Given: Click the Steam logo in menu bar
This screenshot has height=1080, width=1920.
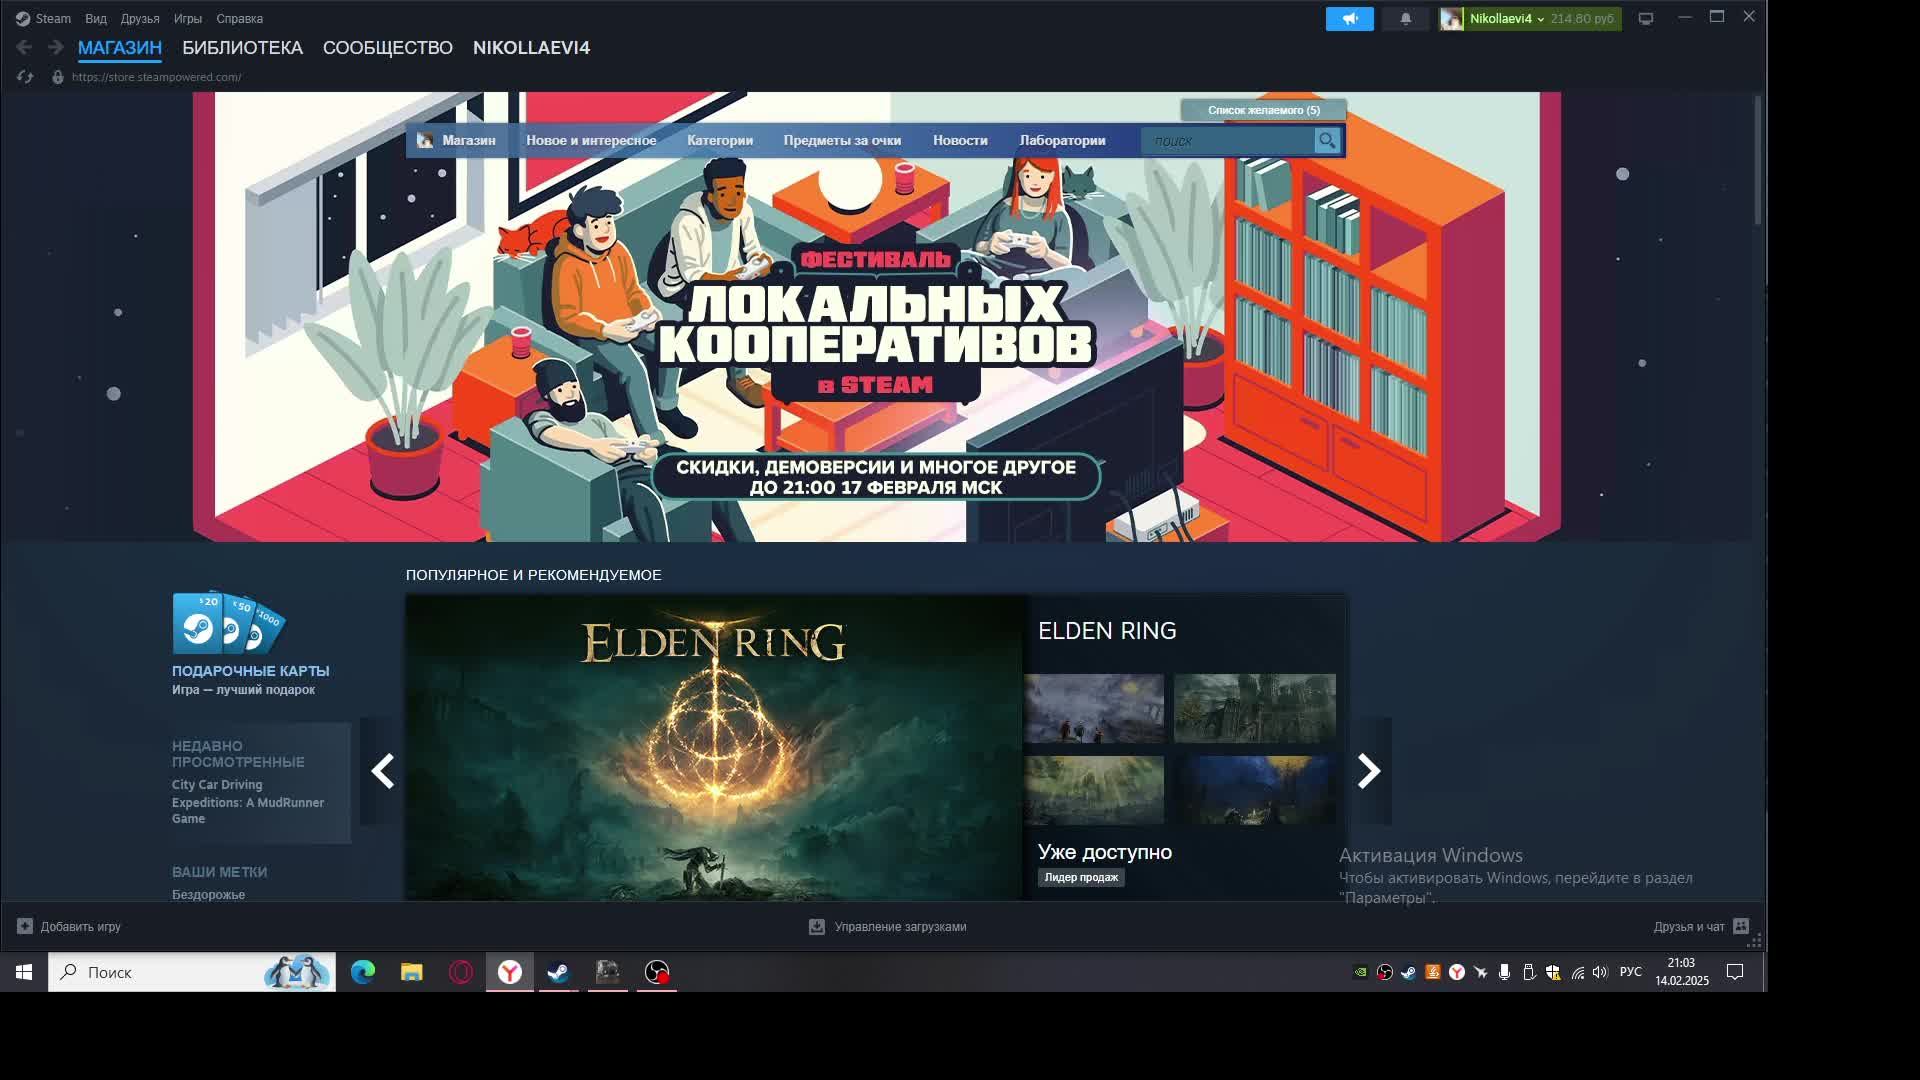Looking at the screenshot, I should point(22,19).
